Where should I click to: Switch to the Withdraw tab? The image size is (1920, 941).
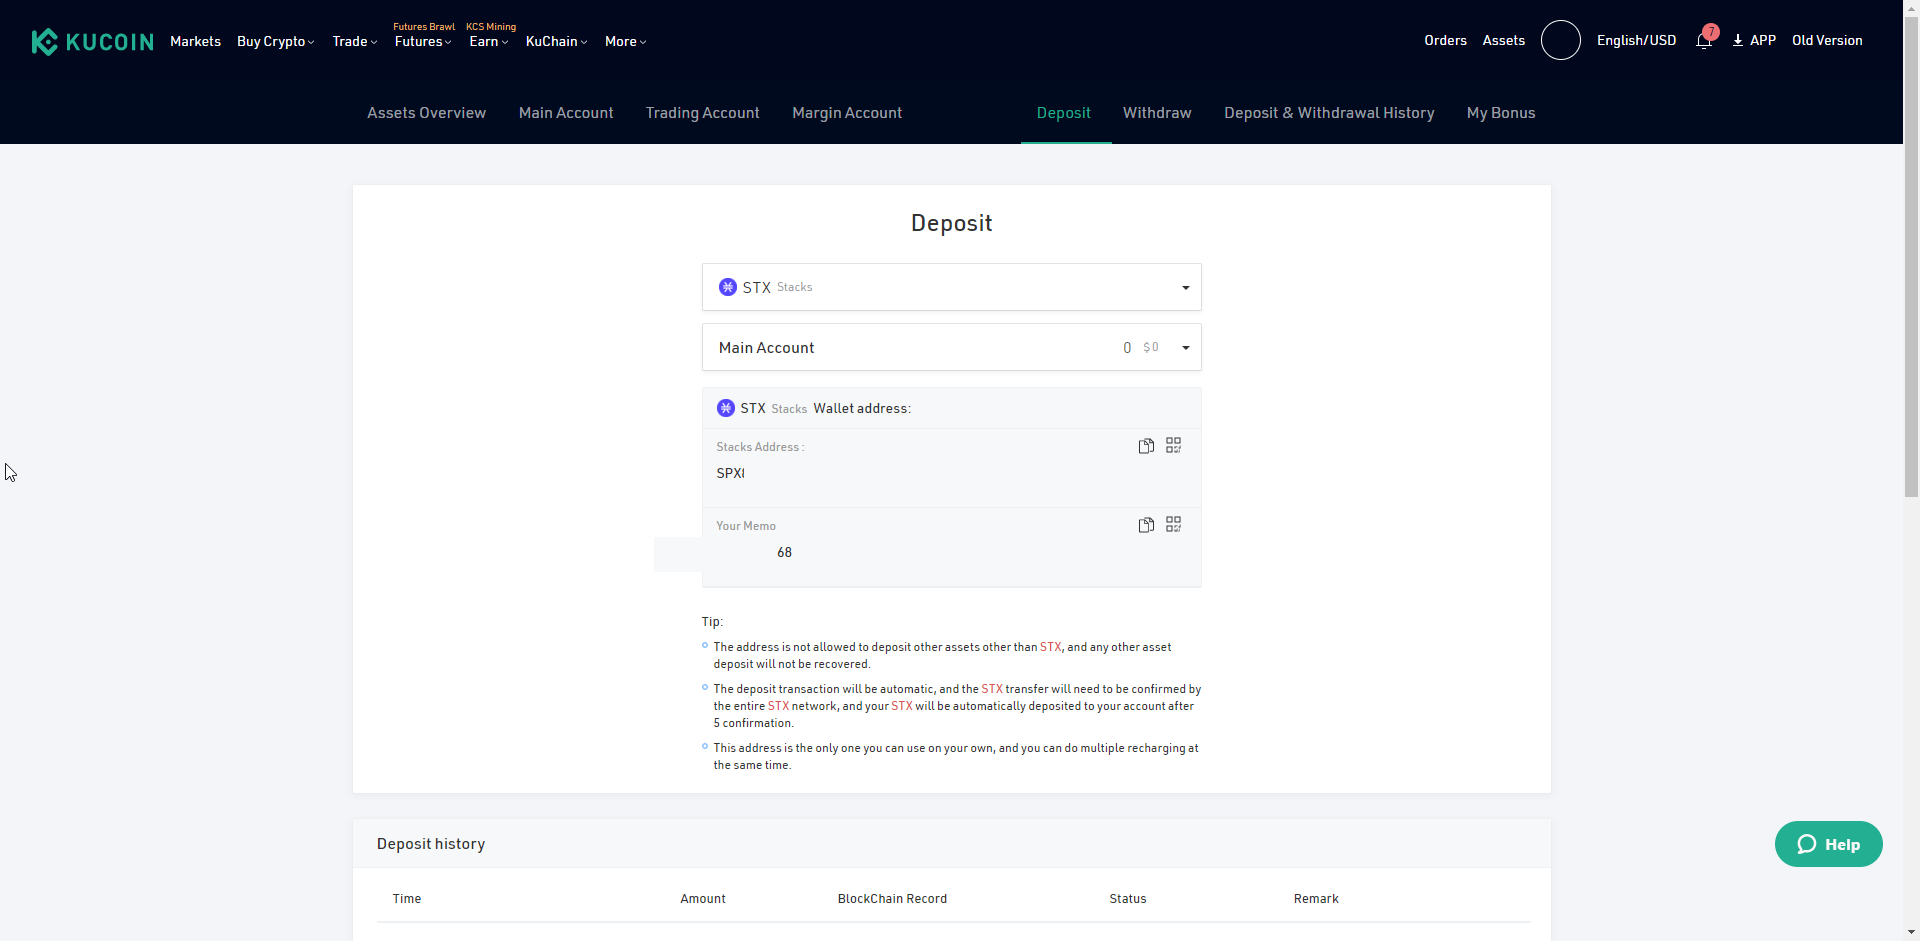pyautogui.click(x=1156, y=113)
